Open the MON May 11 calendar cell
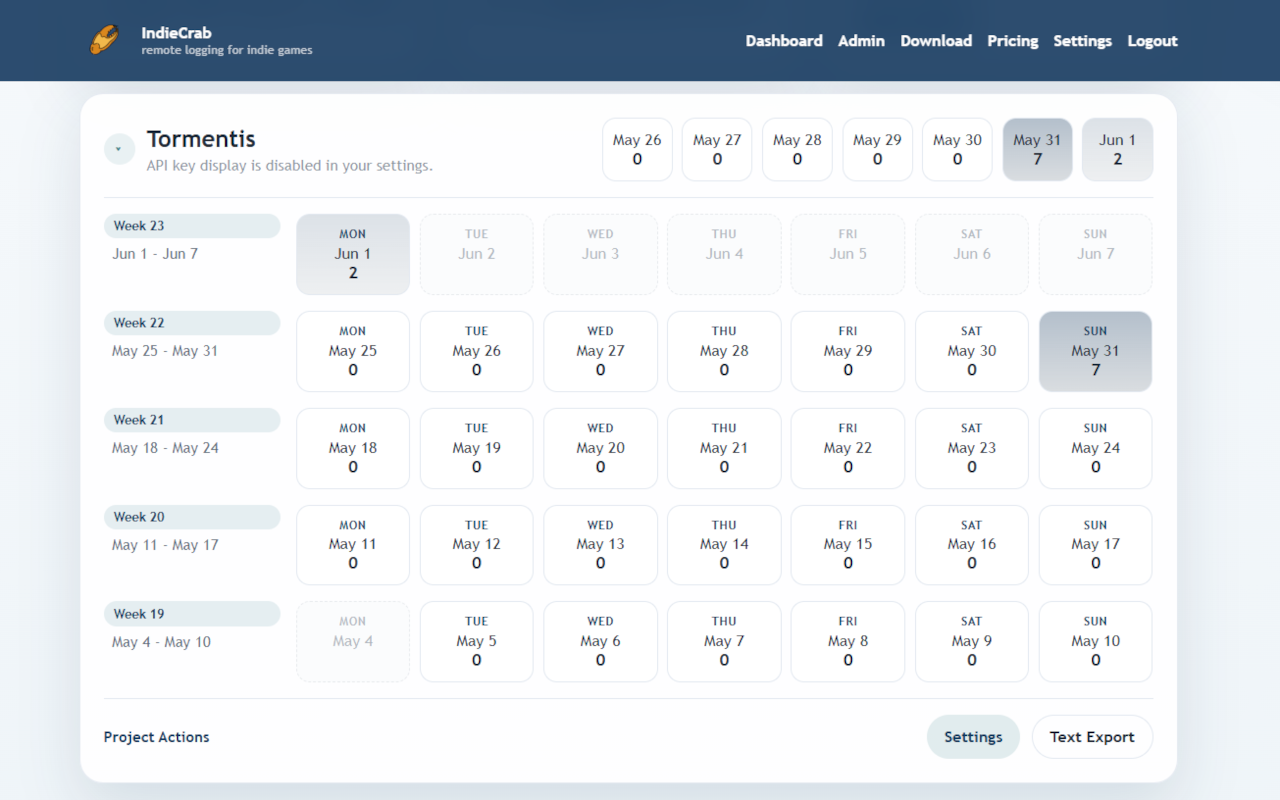 (x=353, y=545)
